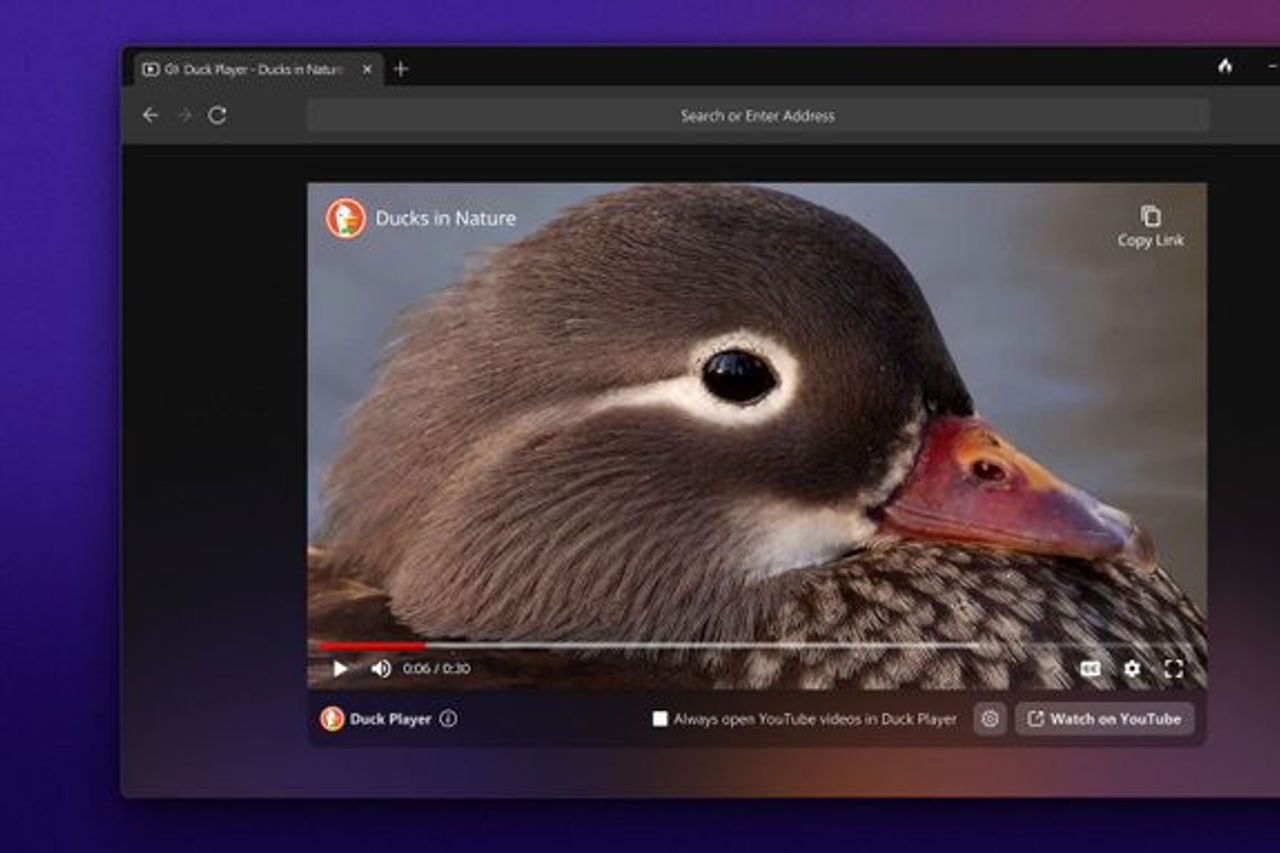Click the forward navigation arrow
The image size is (1280, 853).
click(x=184, y=115)
